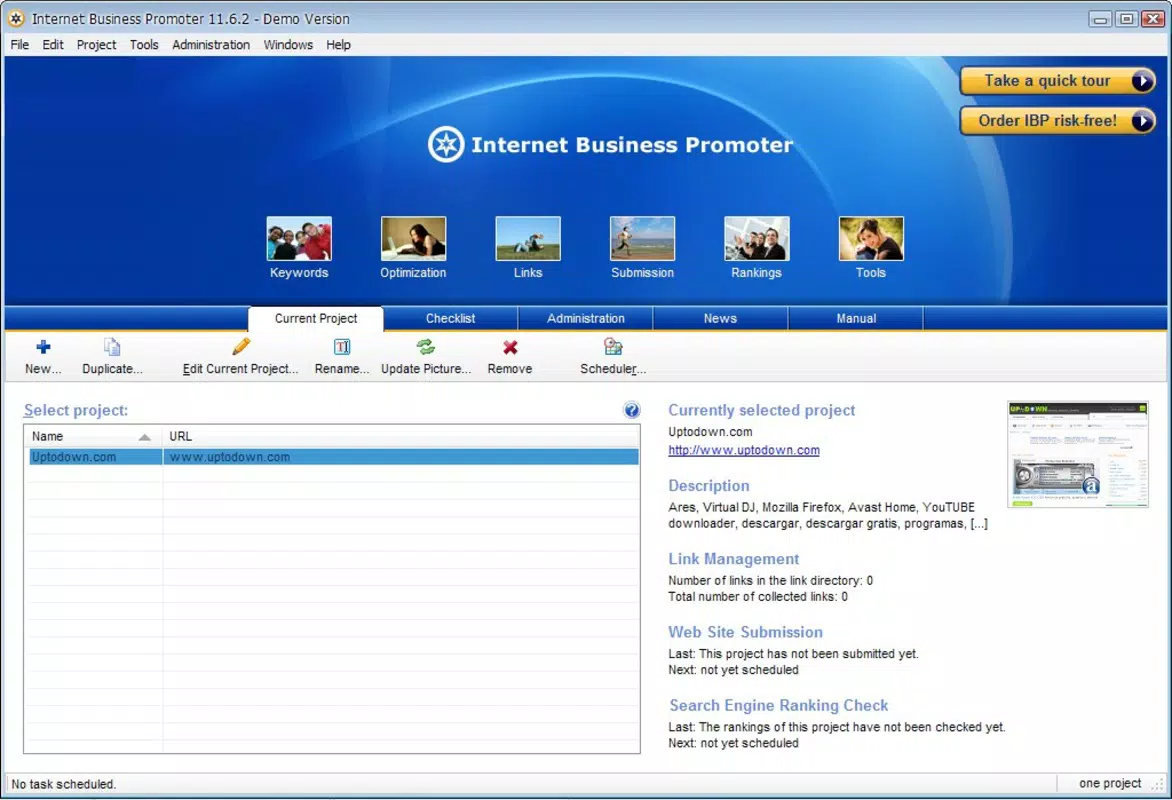Open the Edit menu

[52, 45]
